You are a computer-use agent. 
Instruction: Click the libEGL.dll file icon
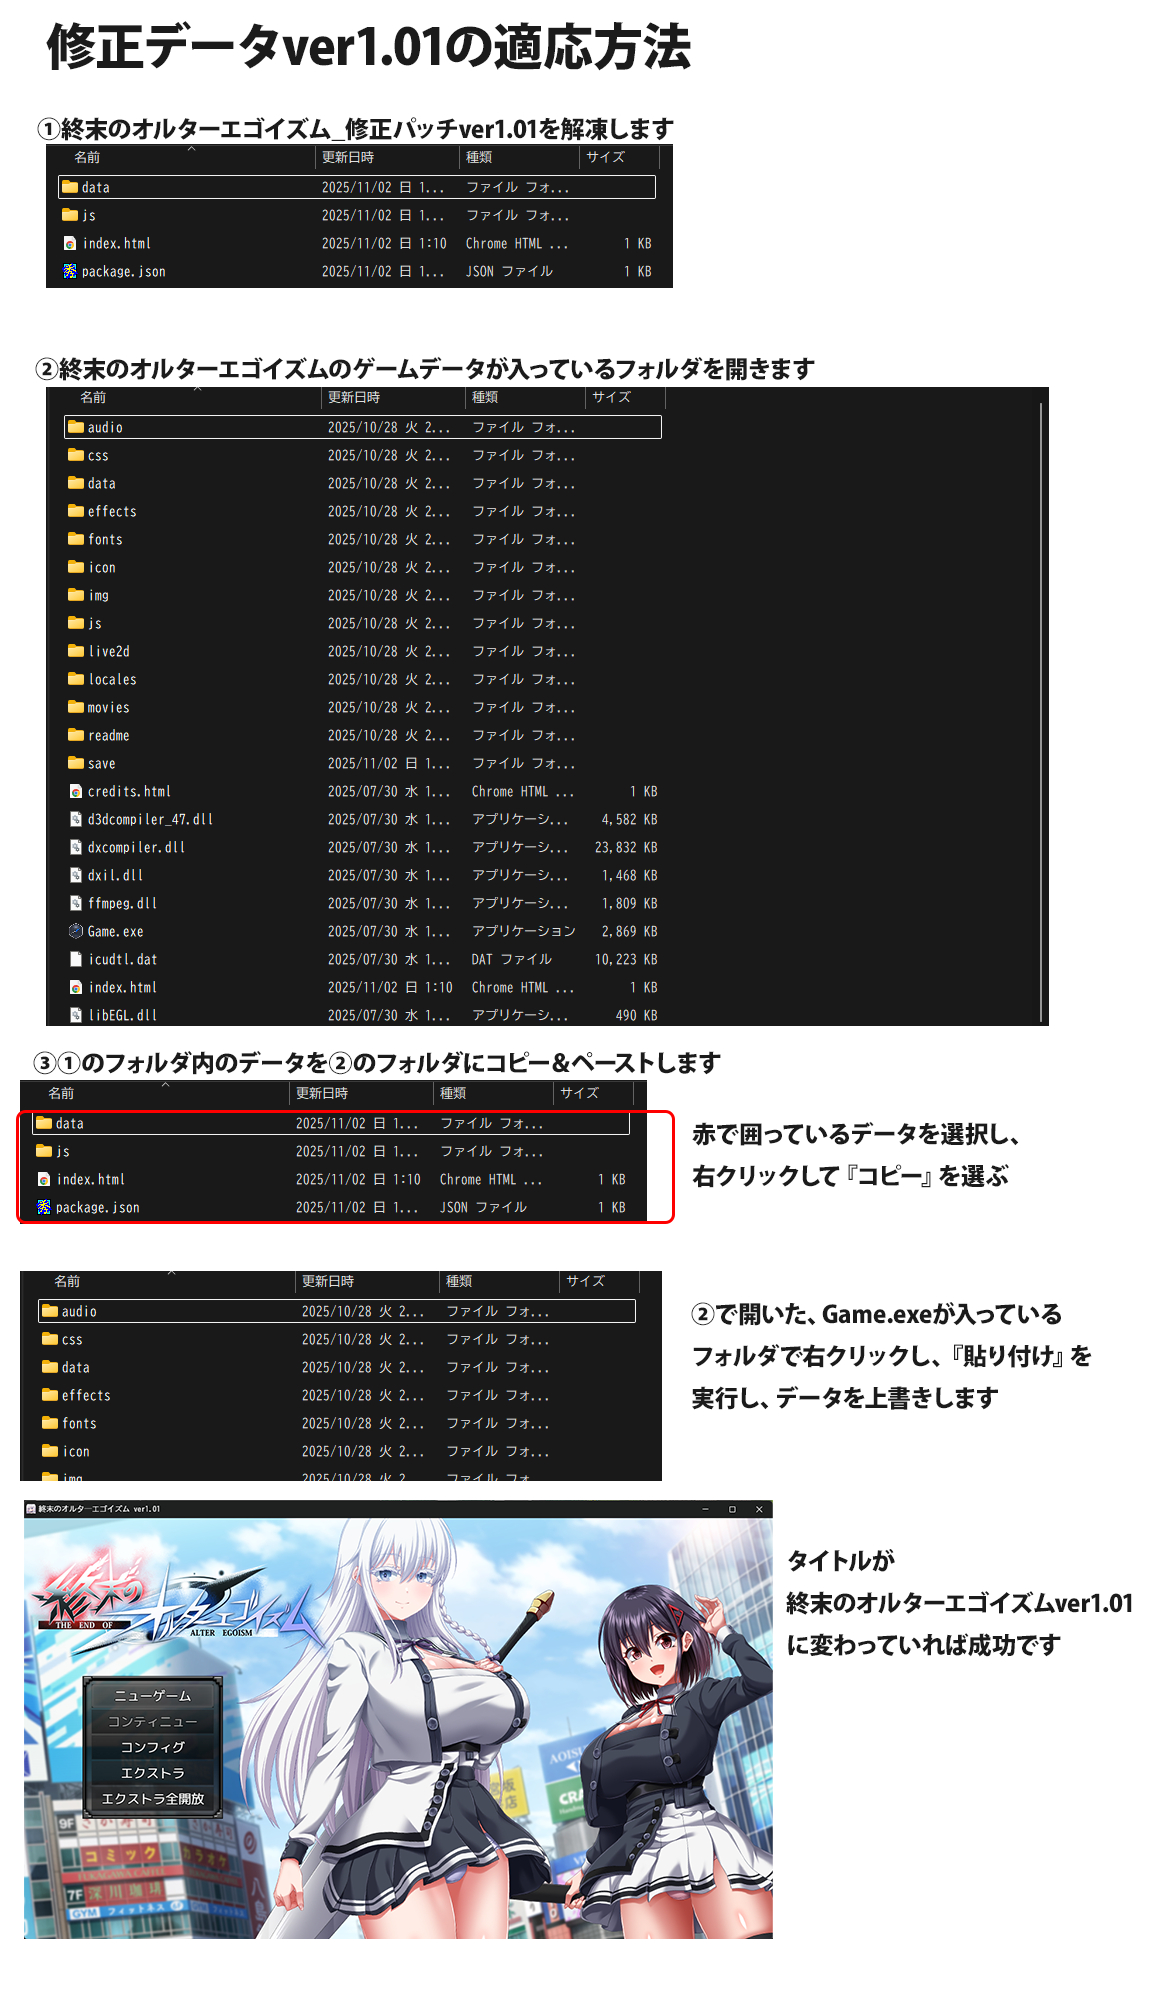pyautogui.click(x=76, y=1015)
